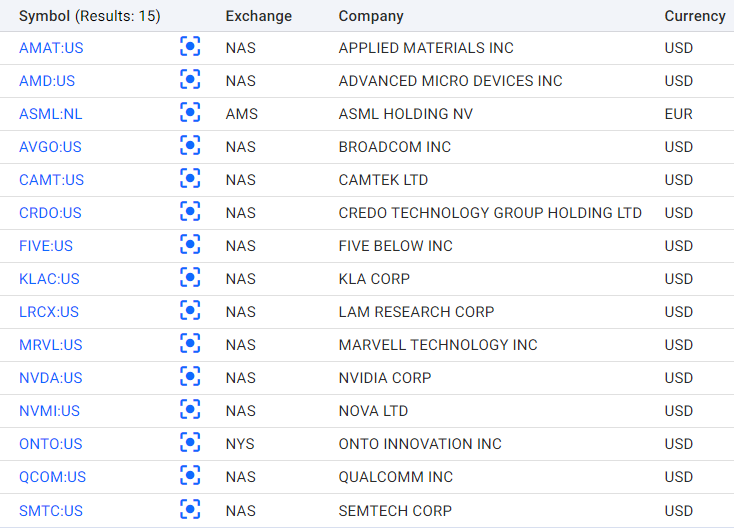Select ONTO INNOVATION INC company cell
Viewport: 734px width, 529px height.
(420, 444)
